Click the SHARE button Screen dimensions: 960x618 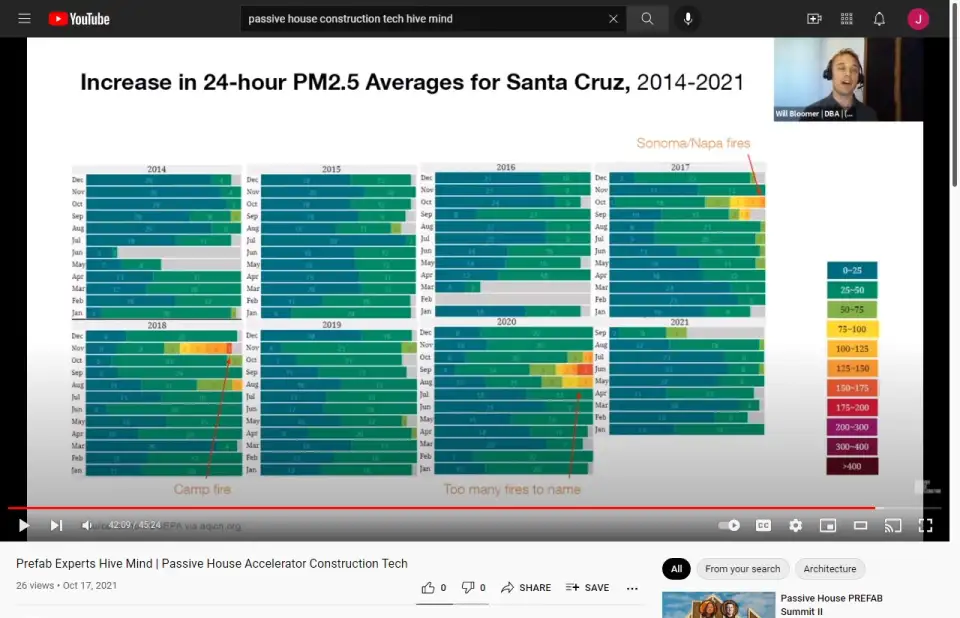coord(526,588)
